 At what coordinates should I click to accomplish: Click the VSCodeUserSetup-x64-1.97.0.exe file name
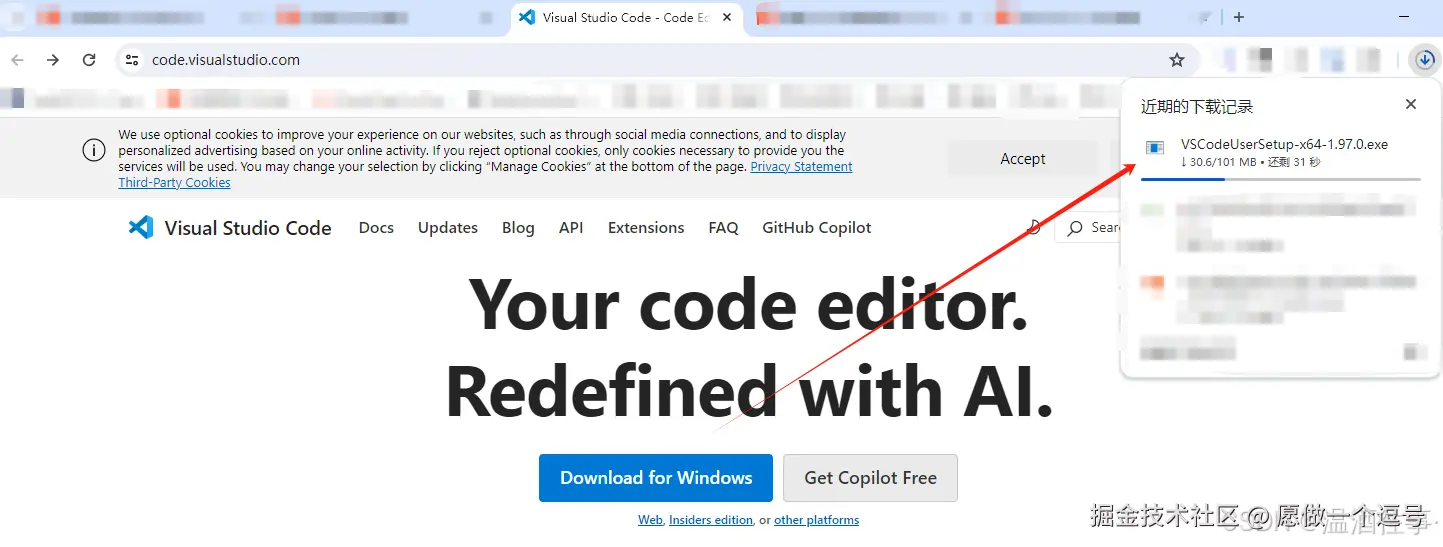tap(1284, 144)
